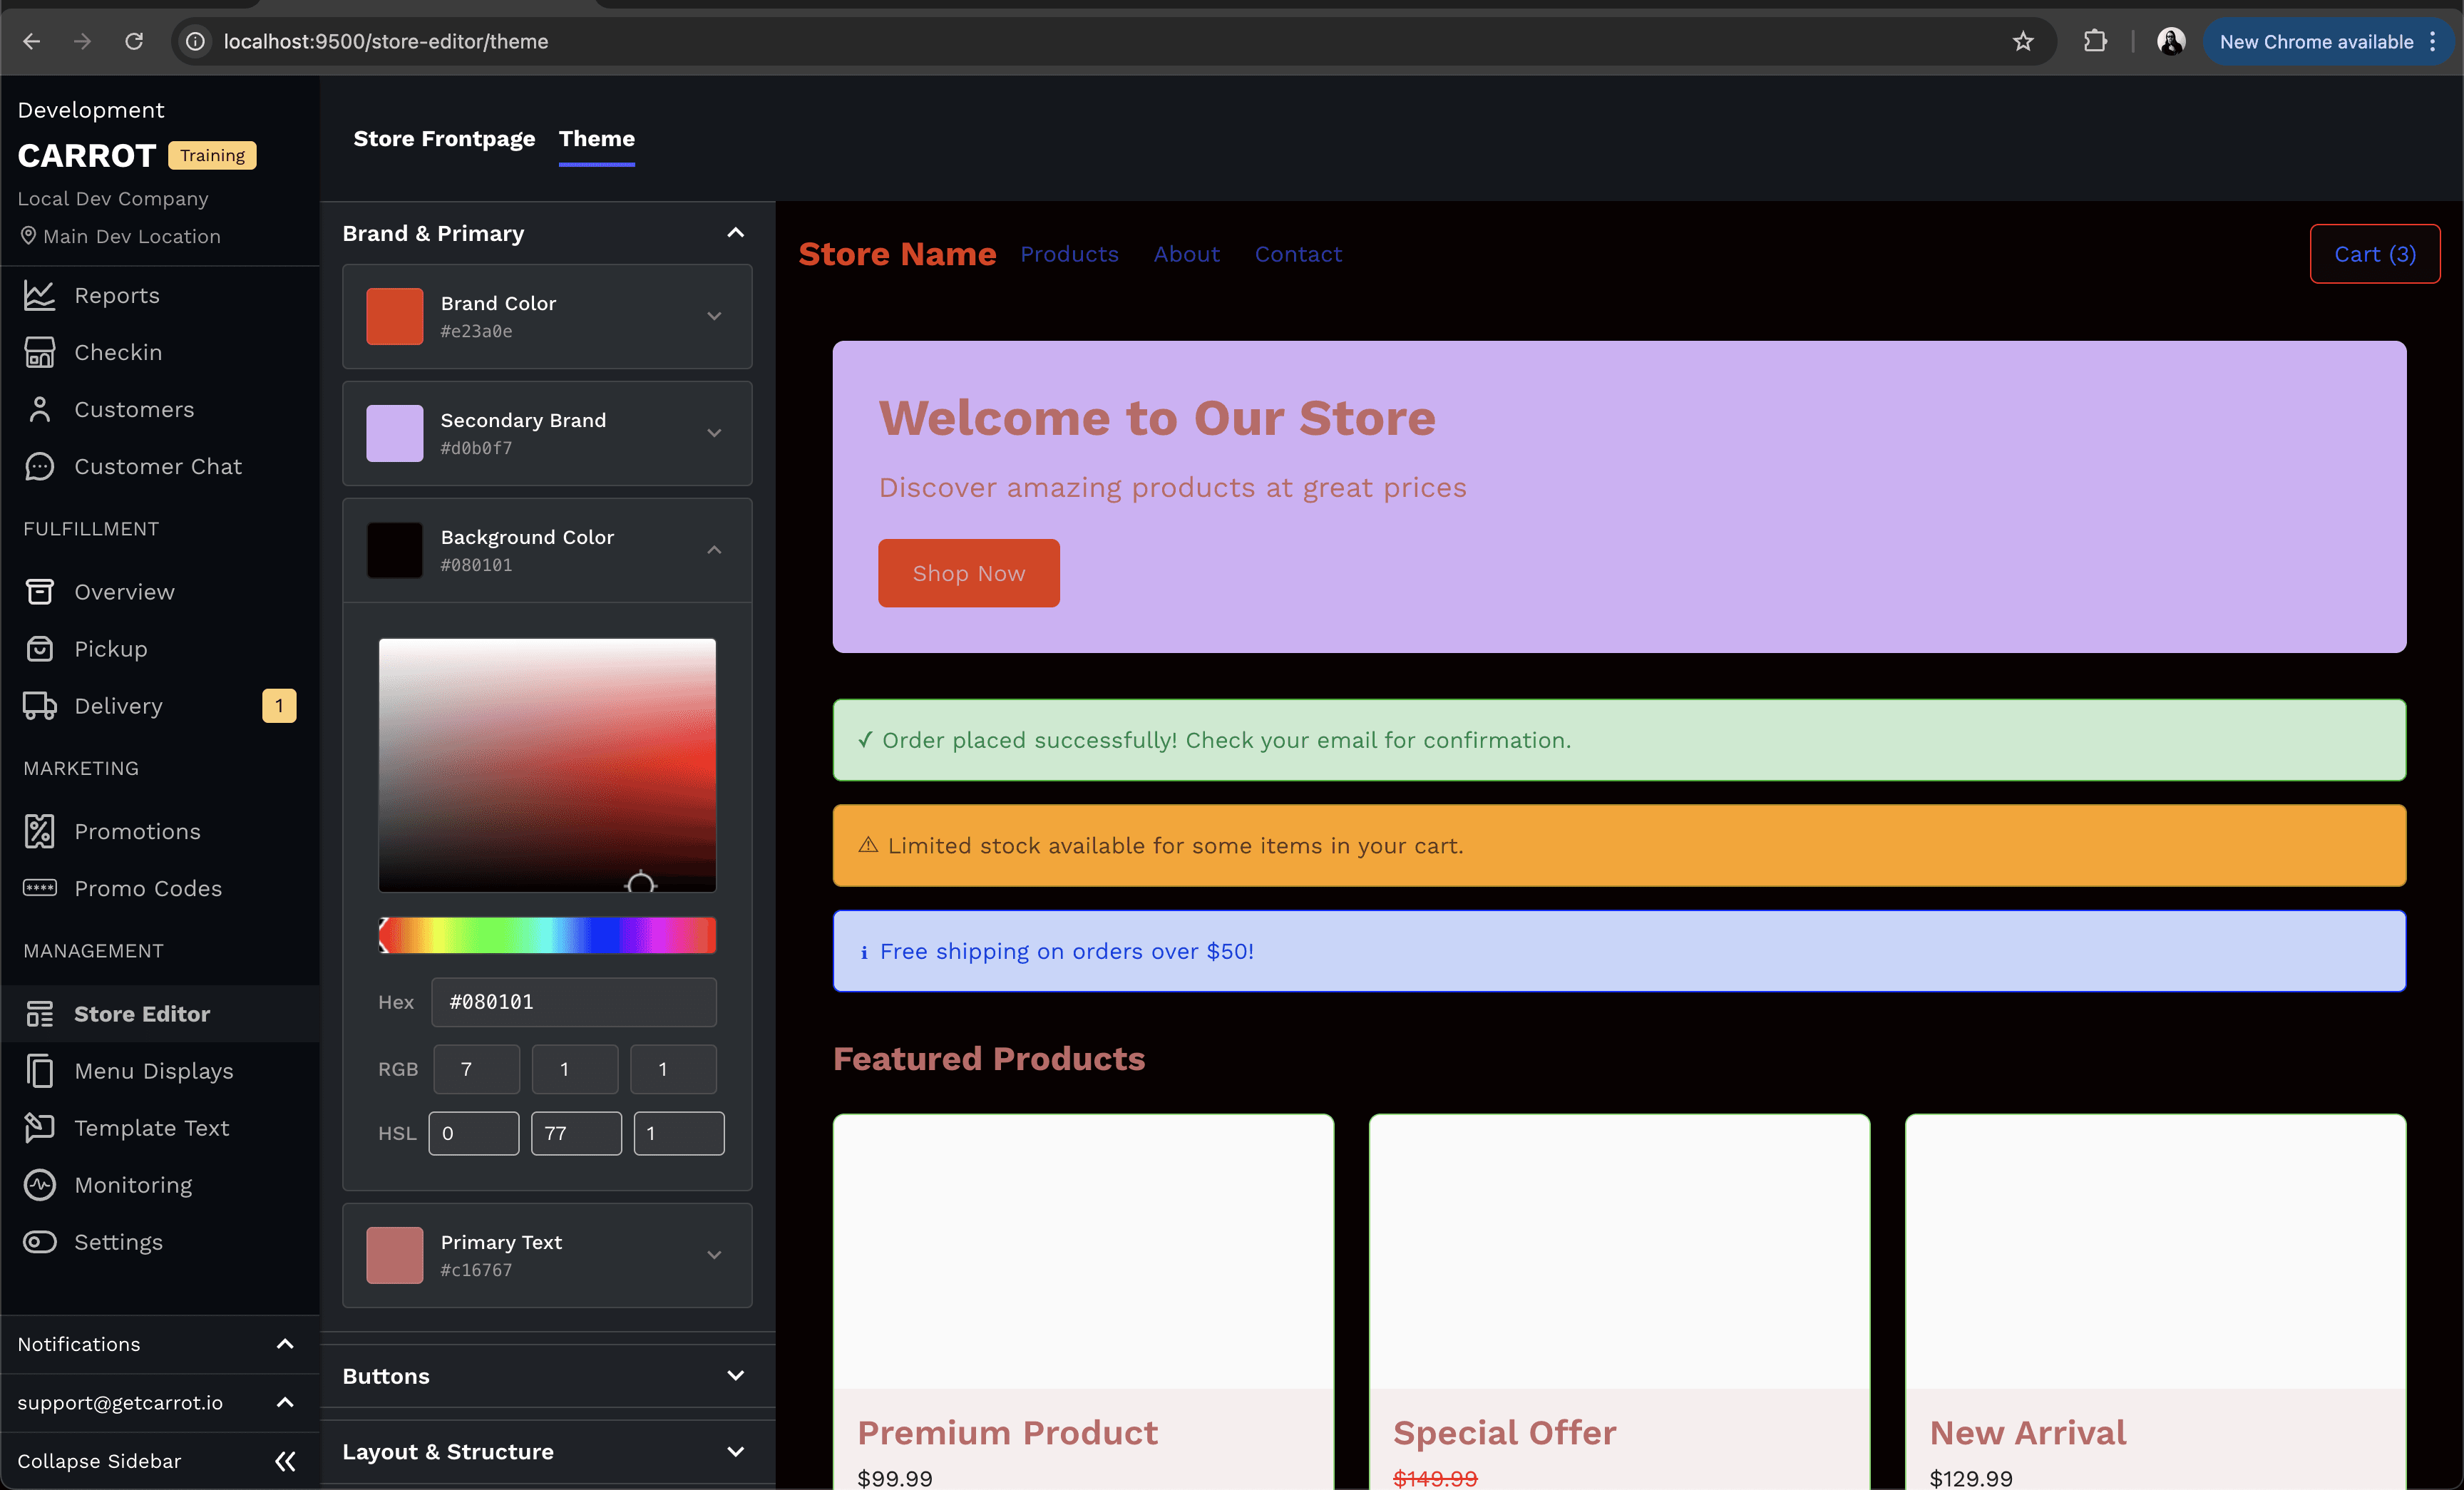Click the Template Text icon
Image resolution: width=2464 pixels, height=1490 pixels.
coord(39,1128)
